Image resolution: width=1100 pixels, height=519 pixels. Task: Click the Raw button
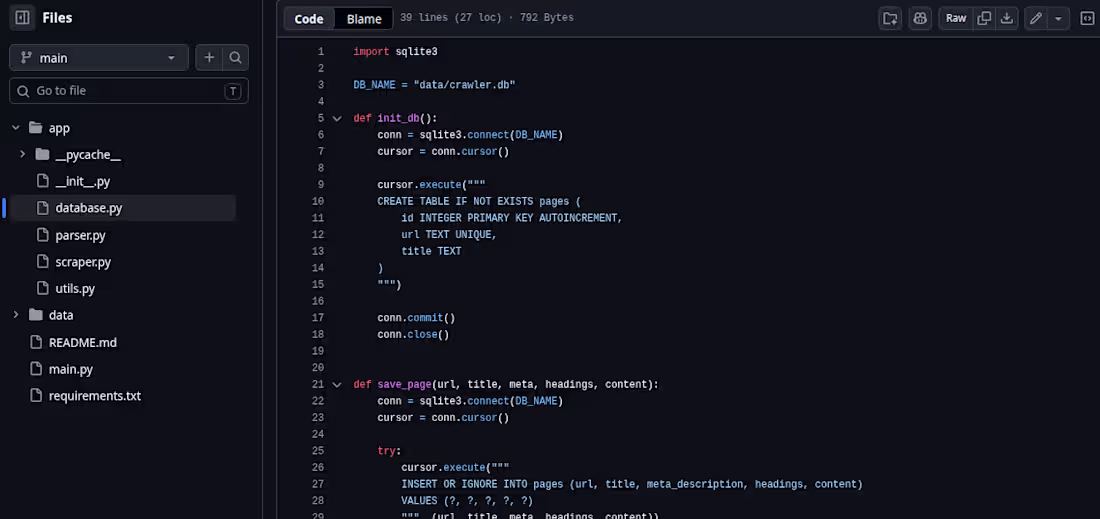(x=955, y=18)
